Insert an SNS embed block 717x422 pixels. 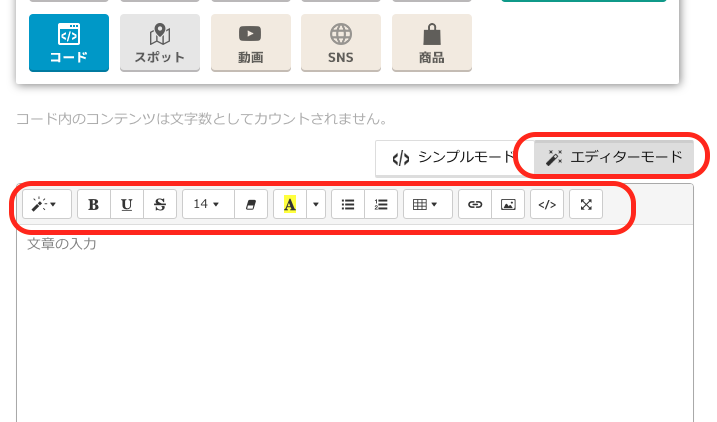341,43
